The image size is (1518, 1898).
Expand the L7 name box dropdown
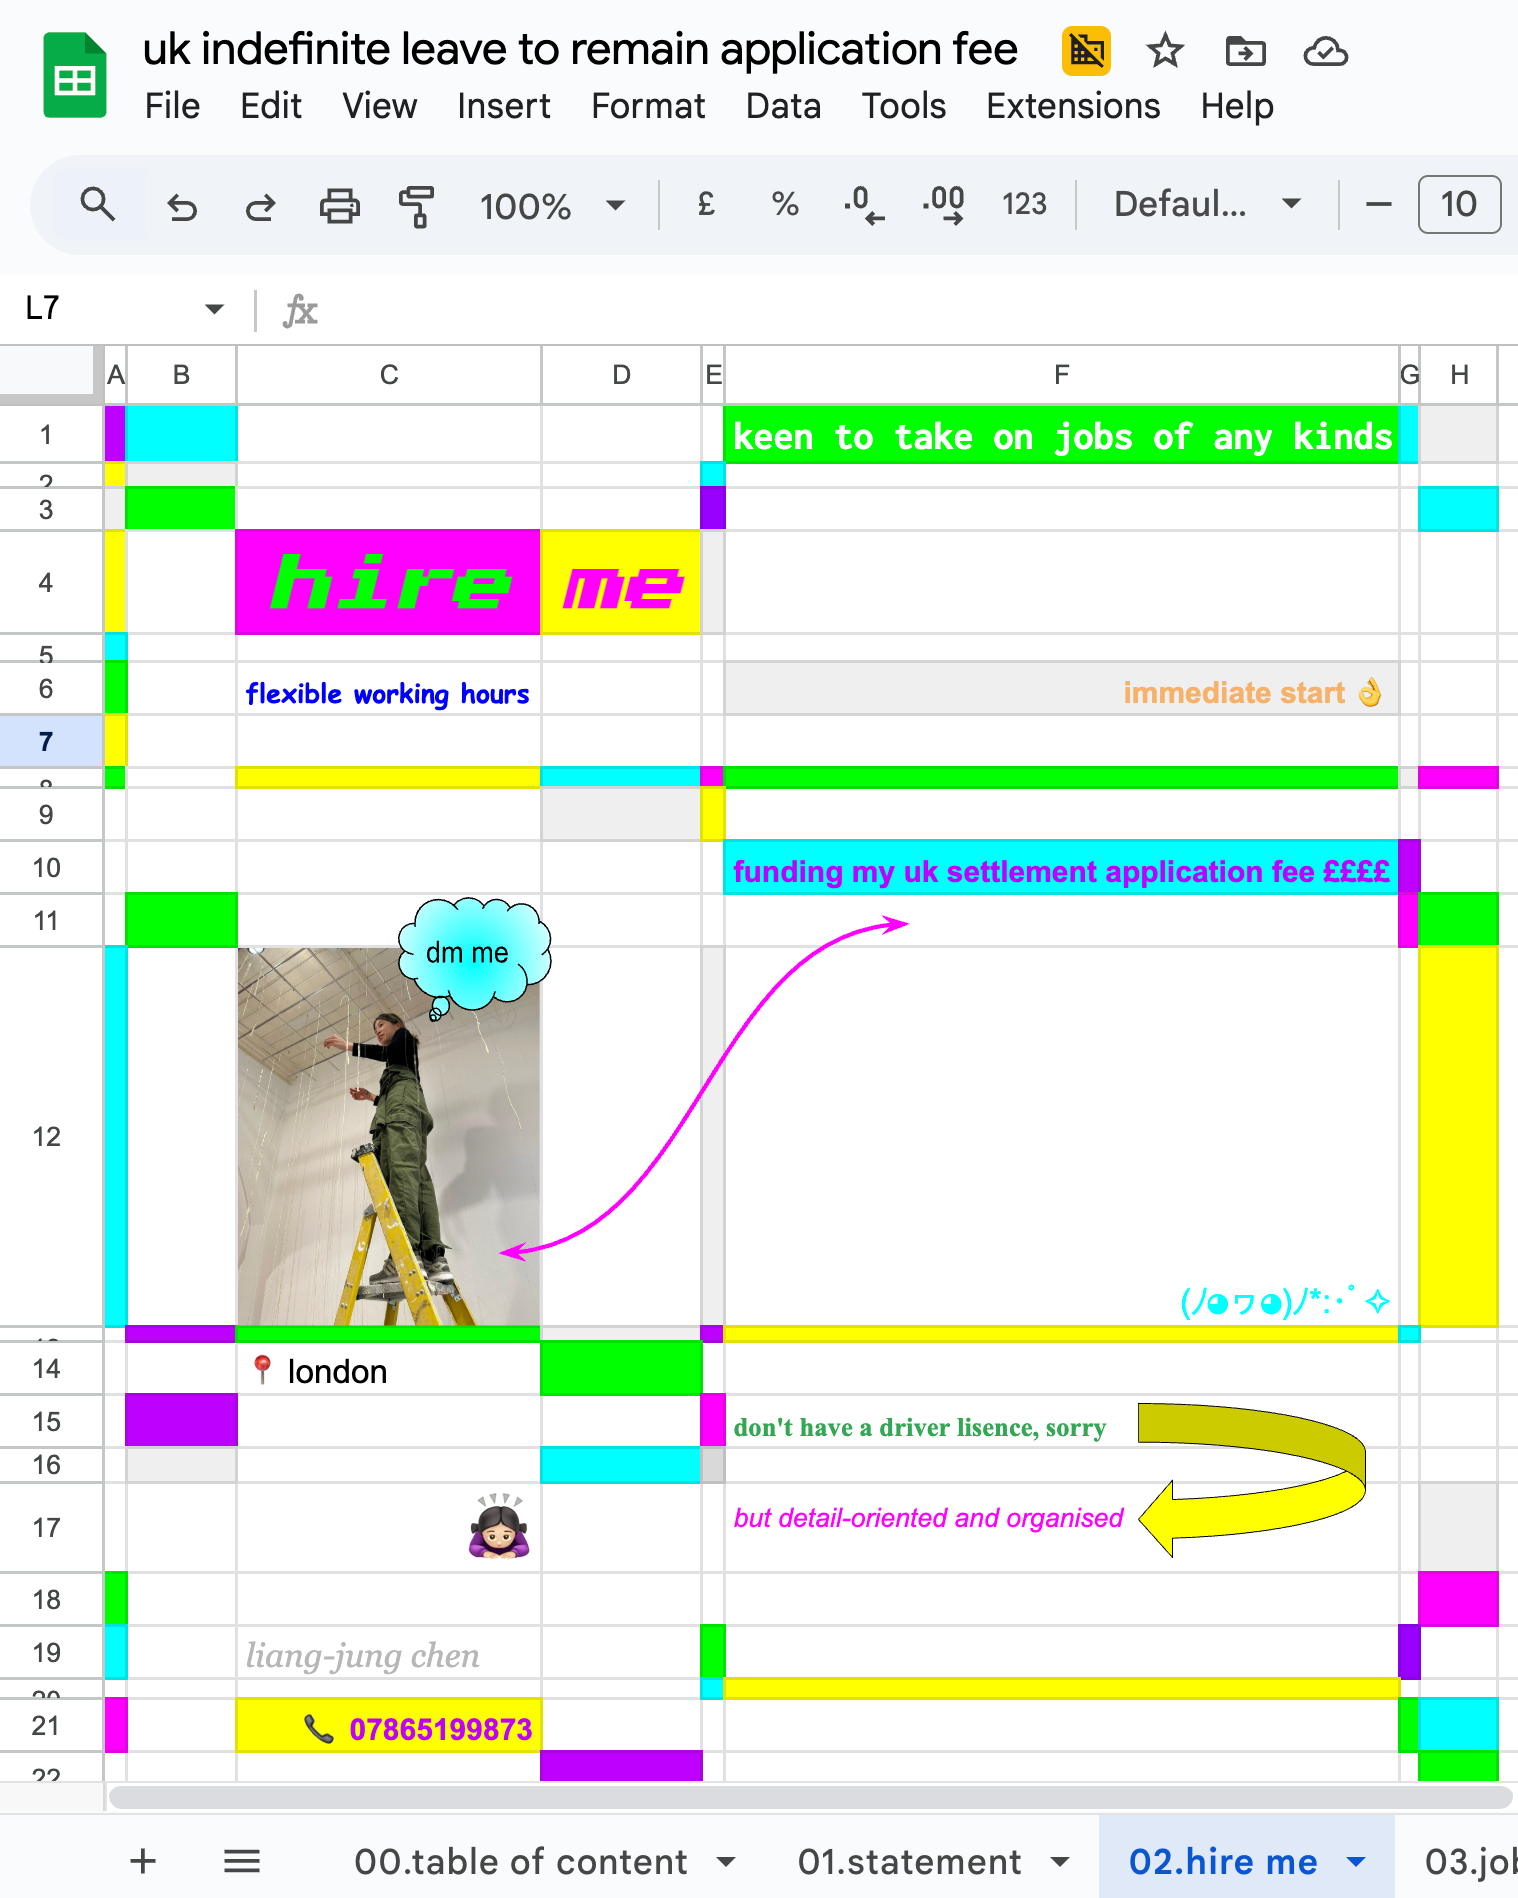pyautogui.click(x=214, y=309)
